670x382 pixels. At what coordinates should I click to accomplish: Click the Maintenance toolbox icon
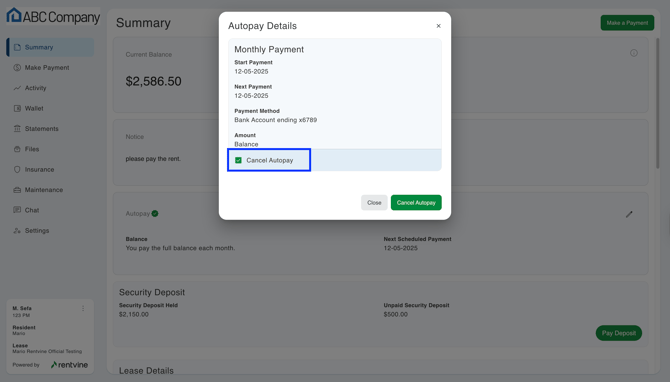click(17, 190)
